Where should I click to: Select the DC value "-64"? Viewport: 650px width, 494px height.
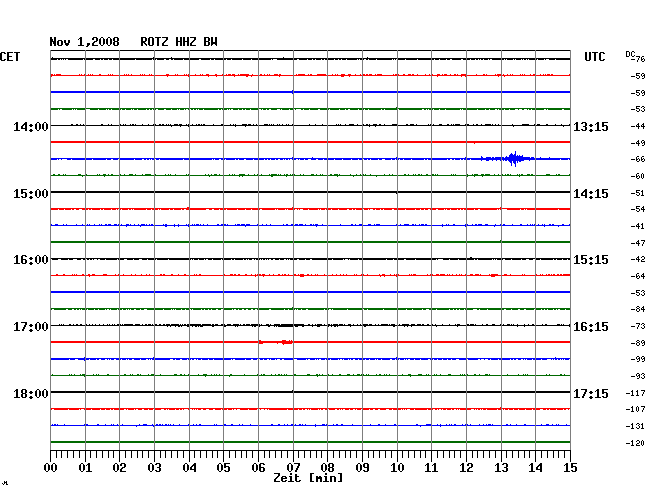(x=638, y=276)
